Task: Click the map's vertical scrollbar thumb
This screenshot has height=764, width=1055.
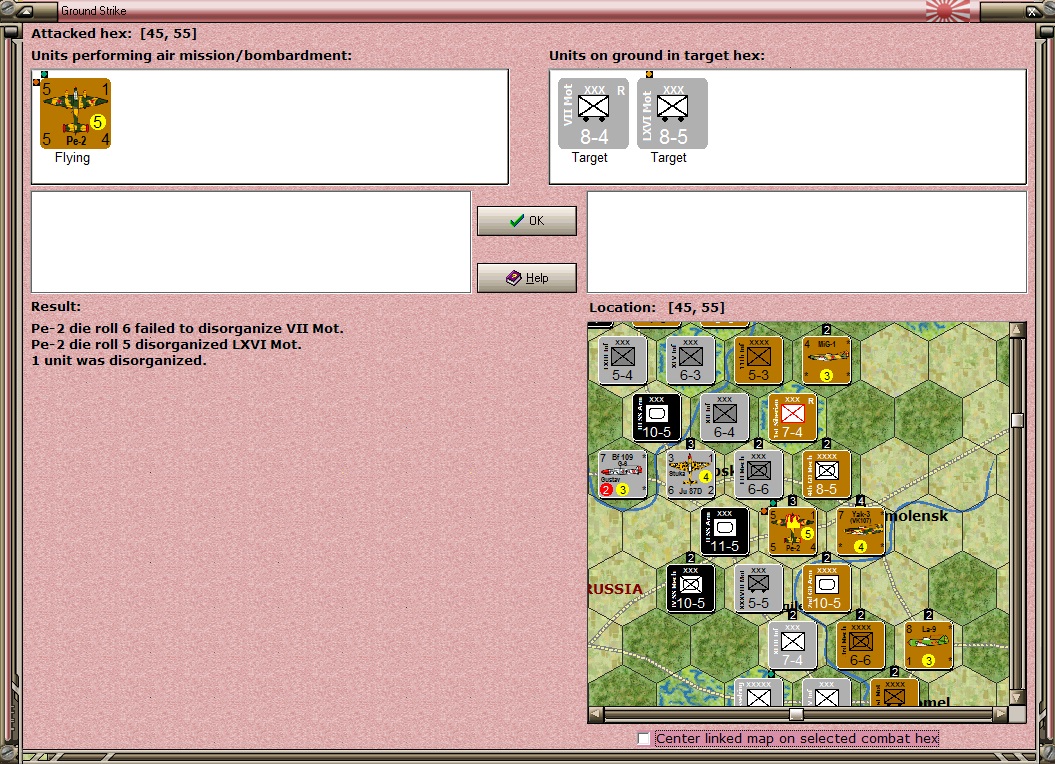Action: tap(1017, 420)
